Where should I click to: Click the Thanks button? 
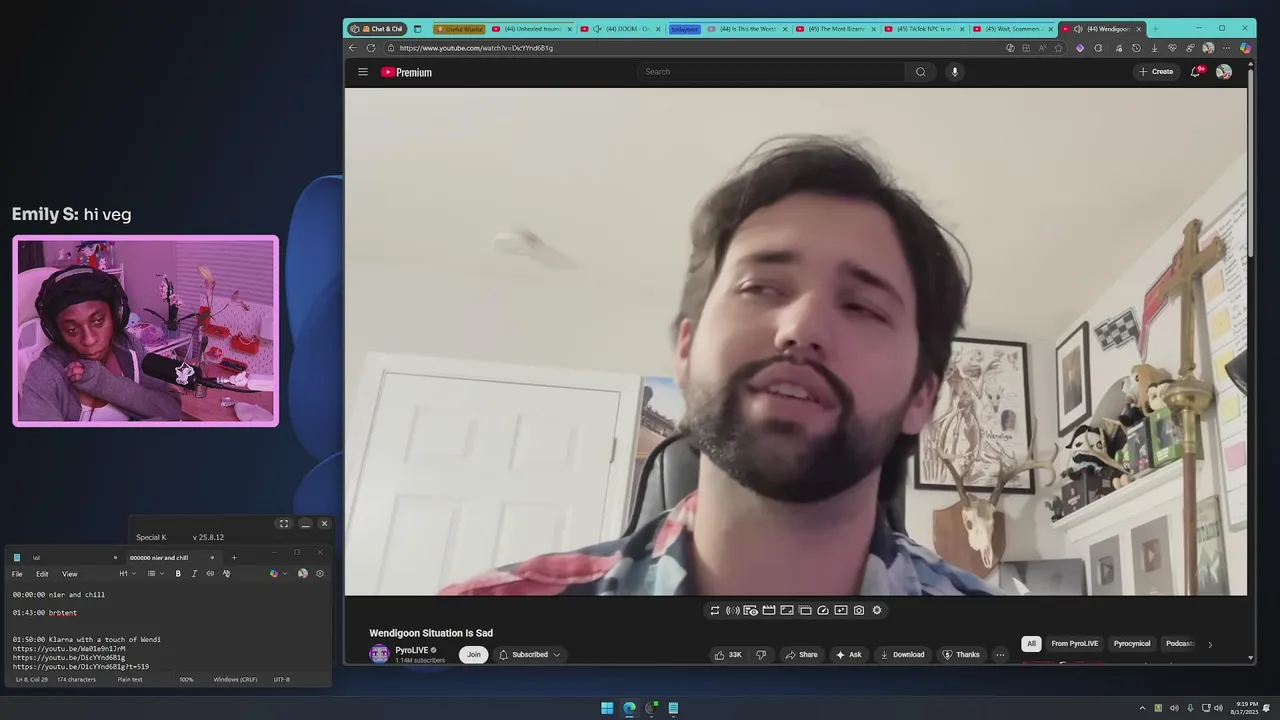(x=961, y=655)
